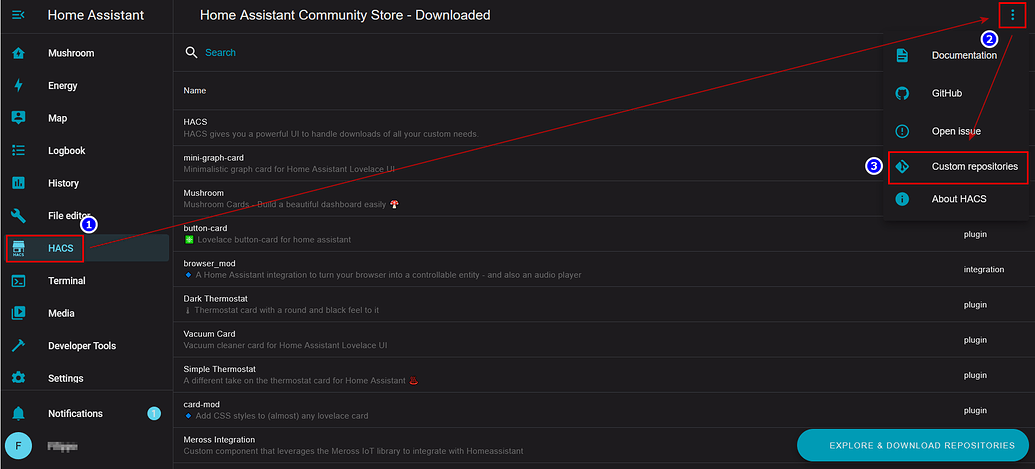Image resolution: width=1035 pixels, height=469 pixels.
Task: Select Custom repositories from the menu
Action: [974, 167]
